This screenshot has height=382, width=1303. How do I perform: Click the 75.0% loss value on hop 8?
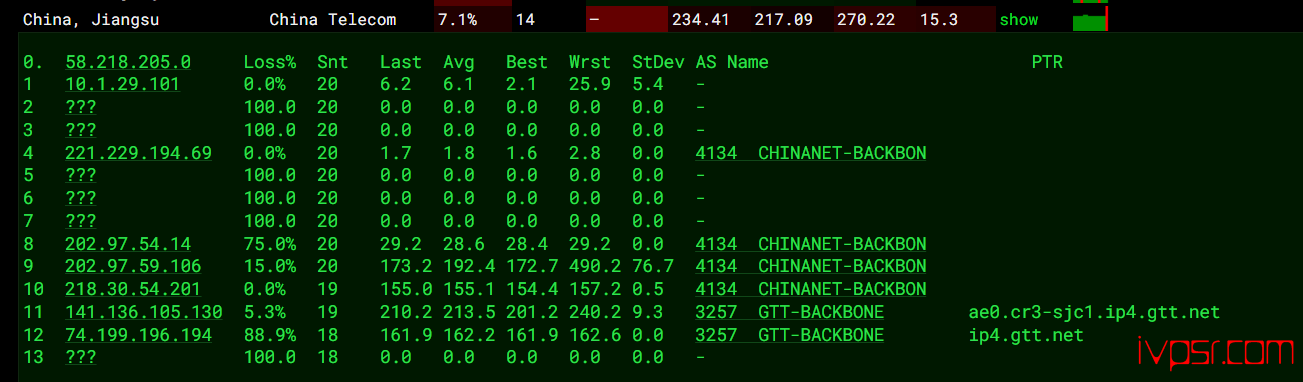click(270, 244)
